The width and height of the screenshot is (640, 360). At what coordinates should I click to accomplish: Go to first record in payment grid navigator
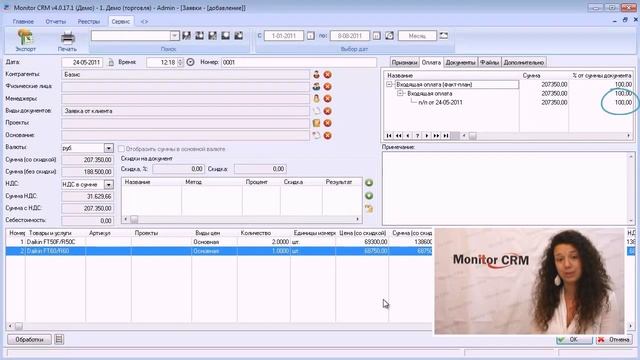(389, 136)
